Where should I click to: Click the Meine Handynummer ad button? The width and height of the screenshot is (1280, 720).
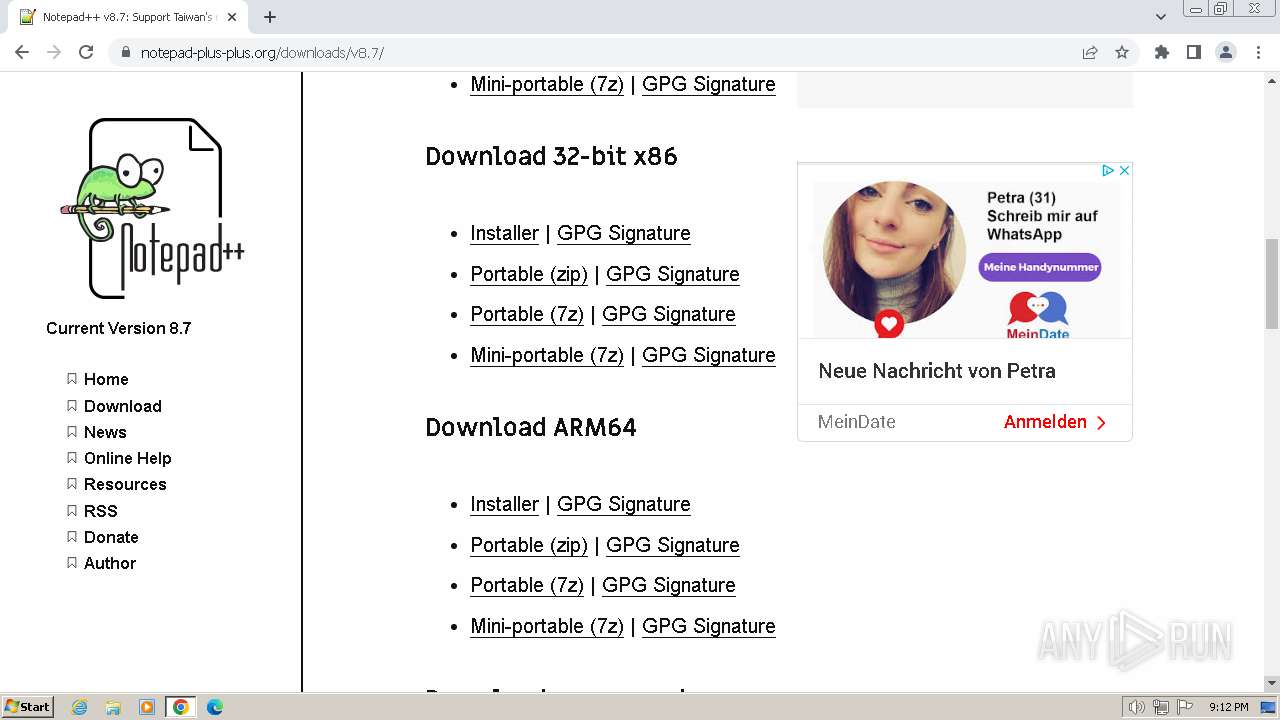(x=1040, y=267)
